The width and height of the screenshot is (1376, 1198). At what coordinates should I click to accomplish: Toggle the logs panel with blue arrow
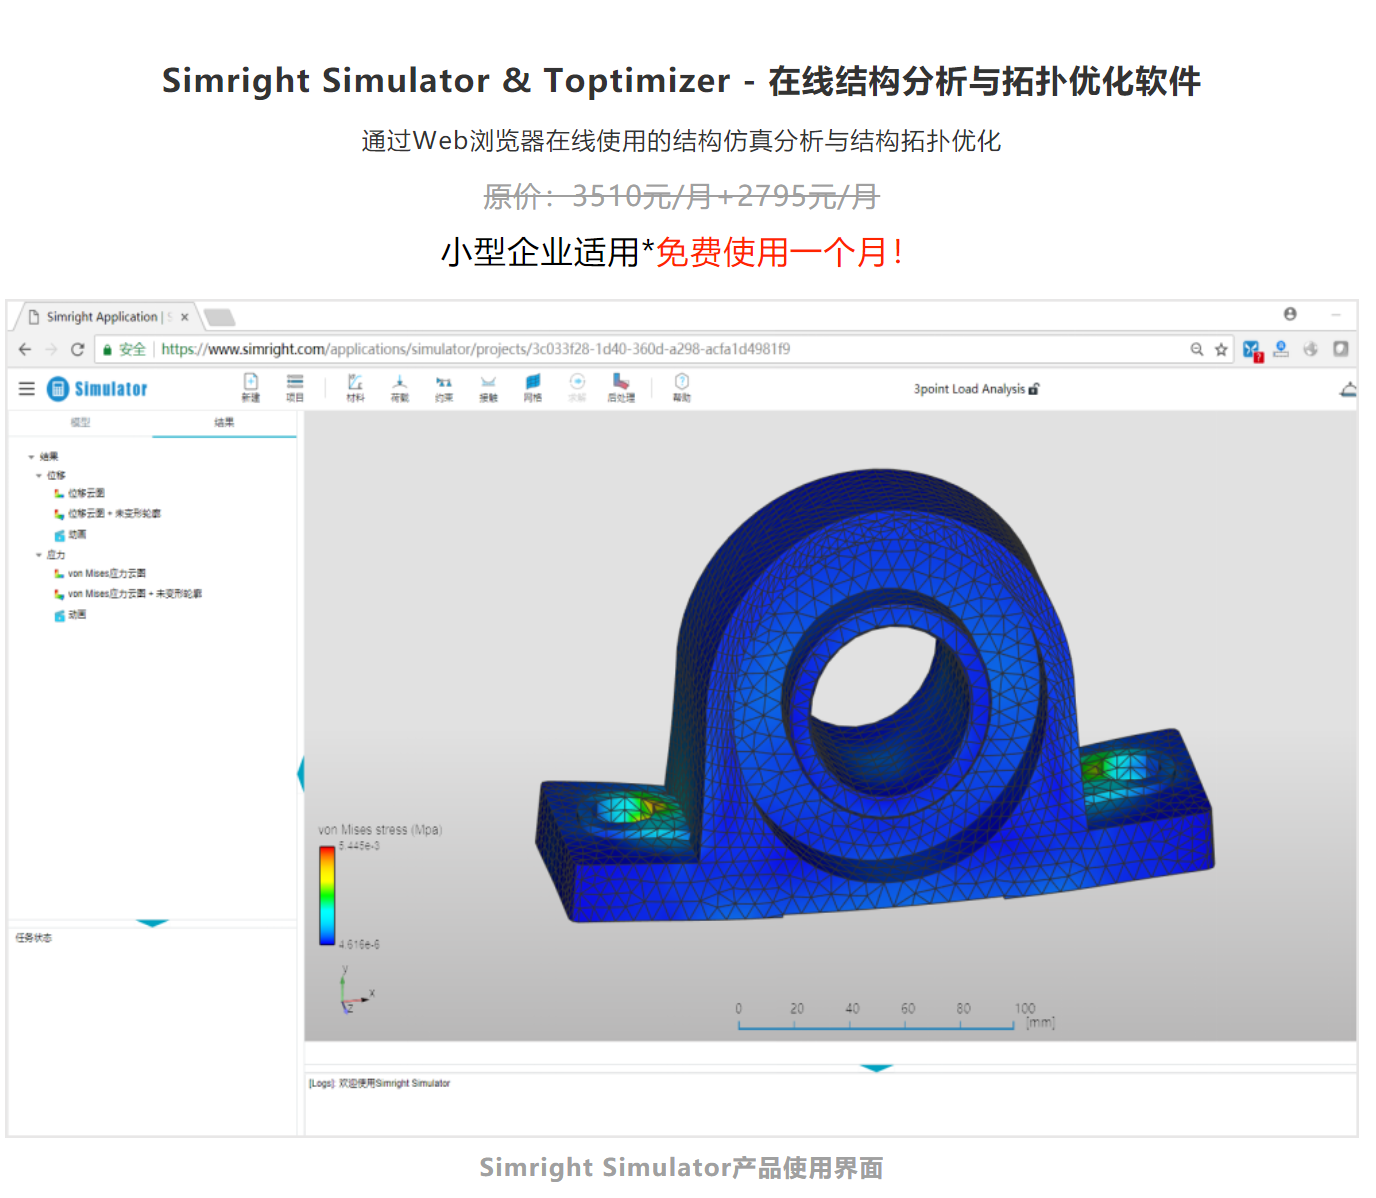(x=876, y=1068)
